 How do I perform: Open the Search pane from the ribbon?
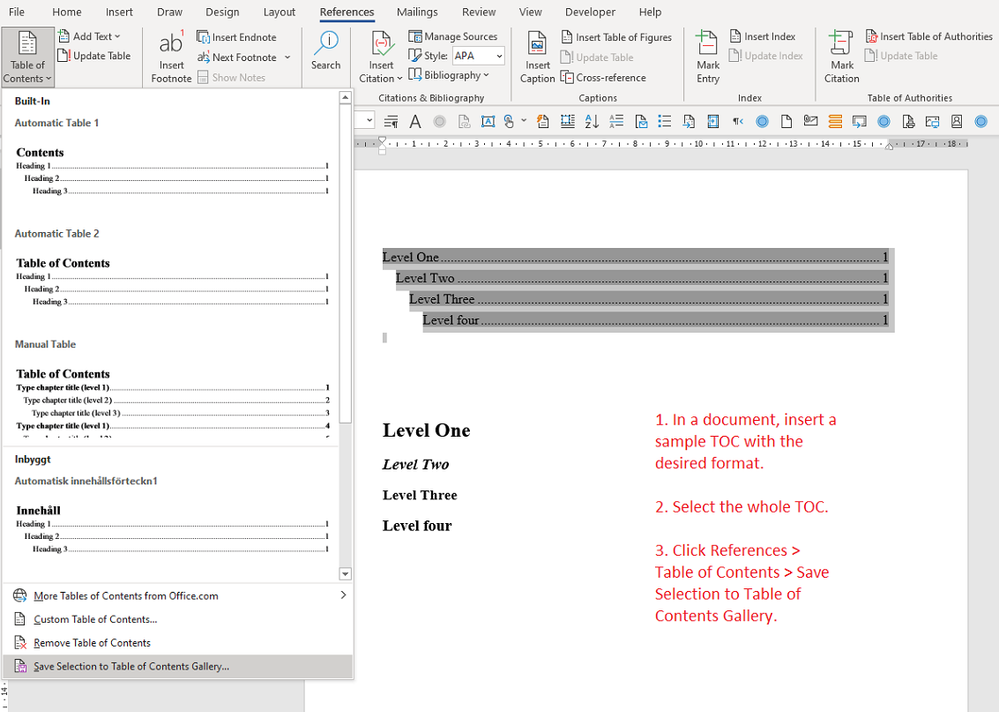click(326, 51)
